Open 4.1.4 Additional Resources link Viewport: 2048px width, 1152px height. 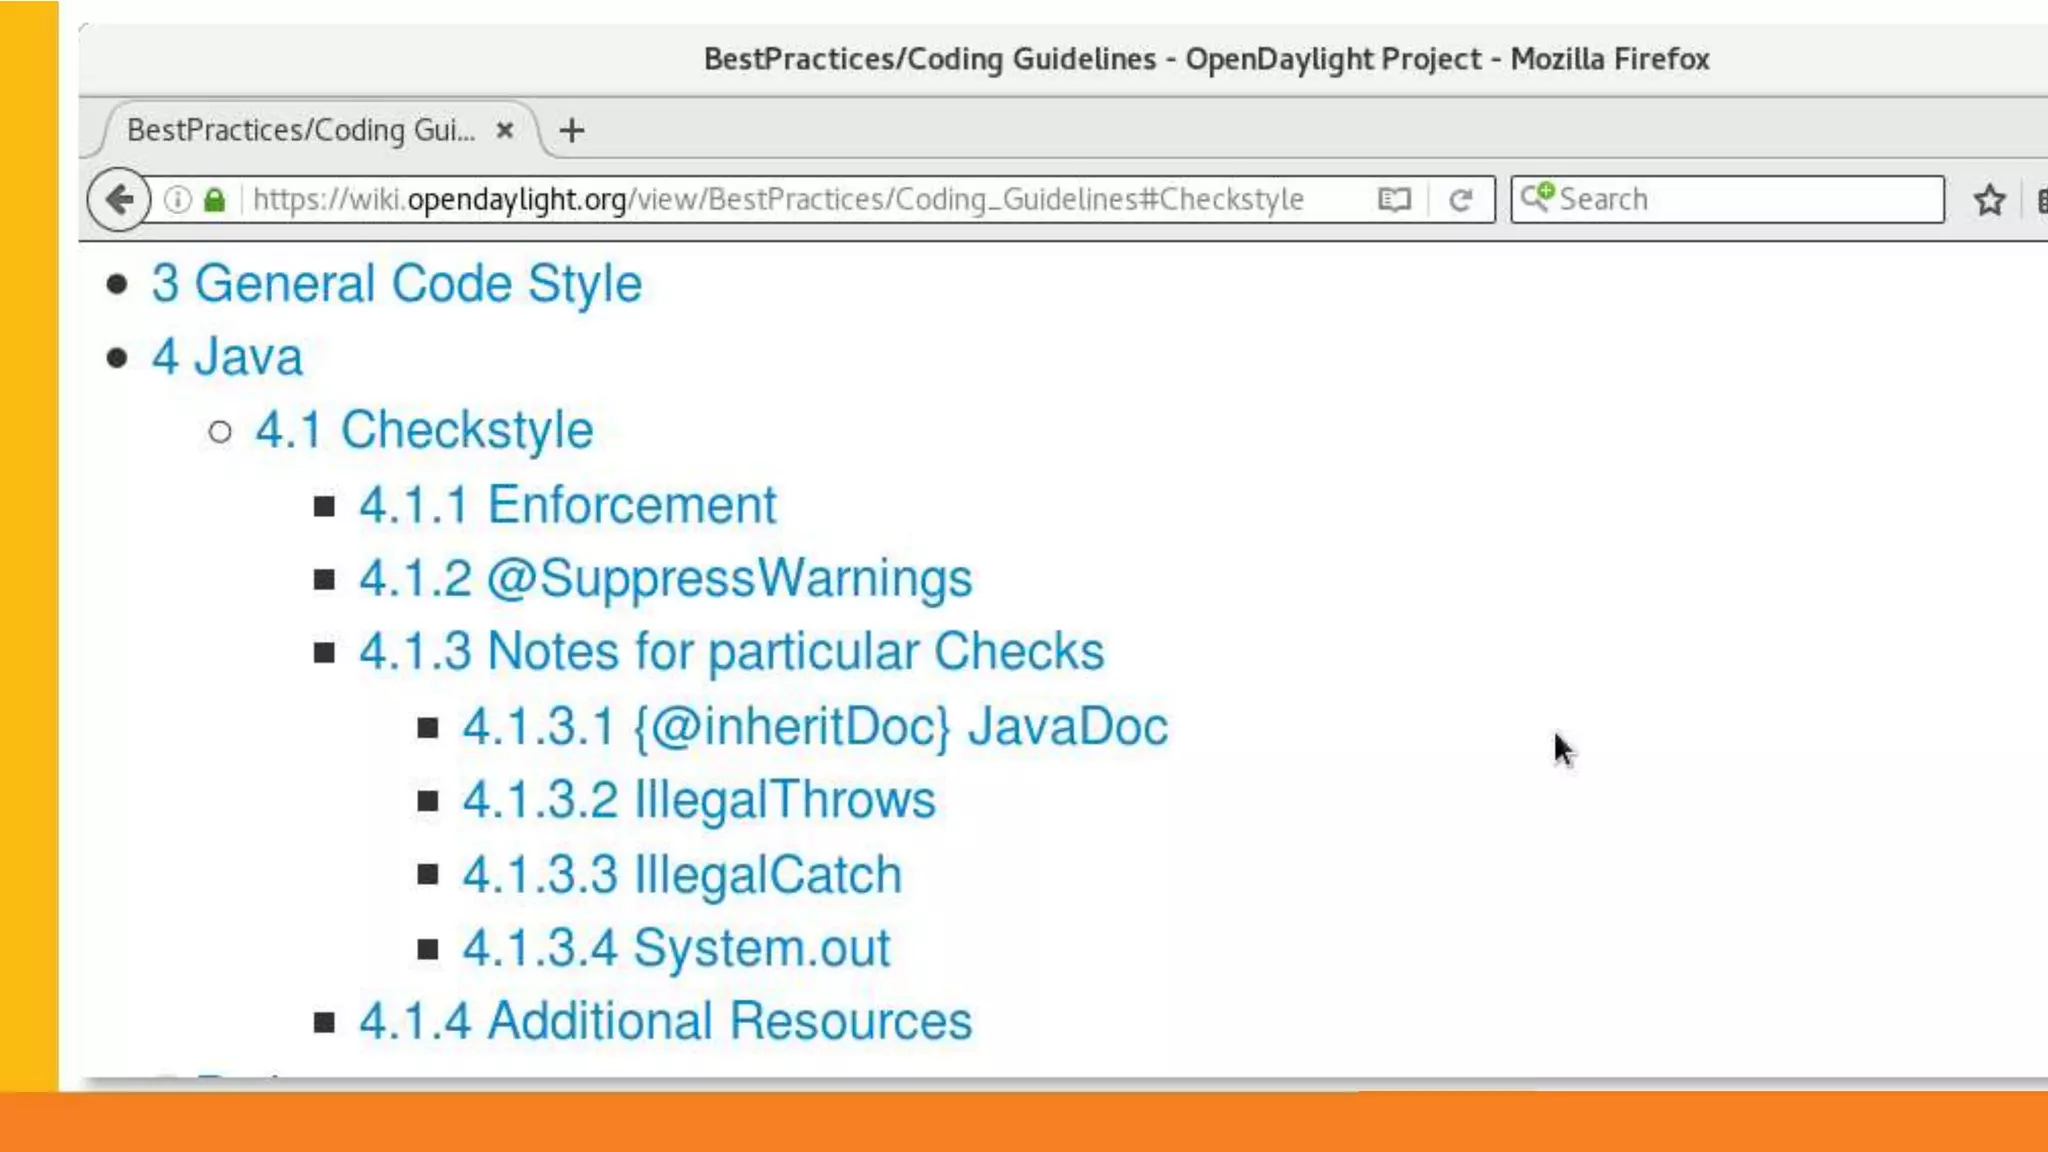click(x=665, y=1022)
